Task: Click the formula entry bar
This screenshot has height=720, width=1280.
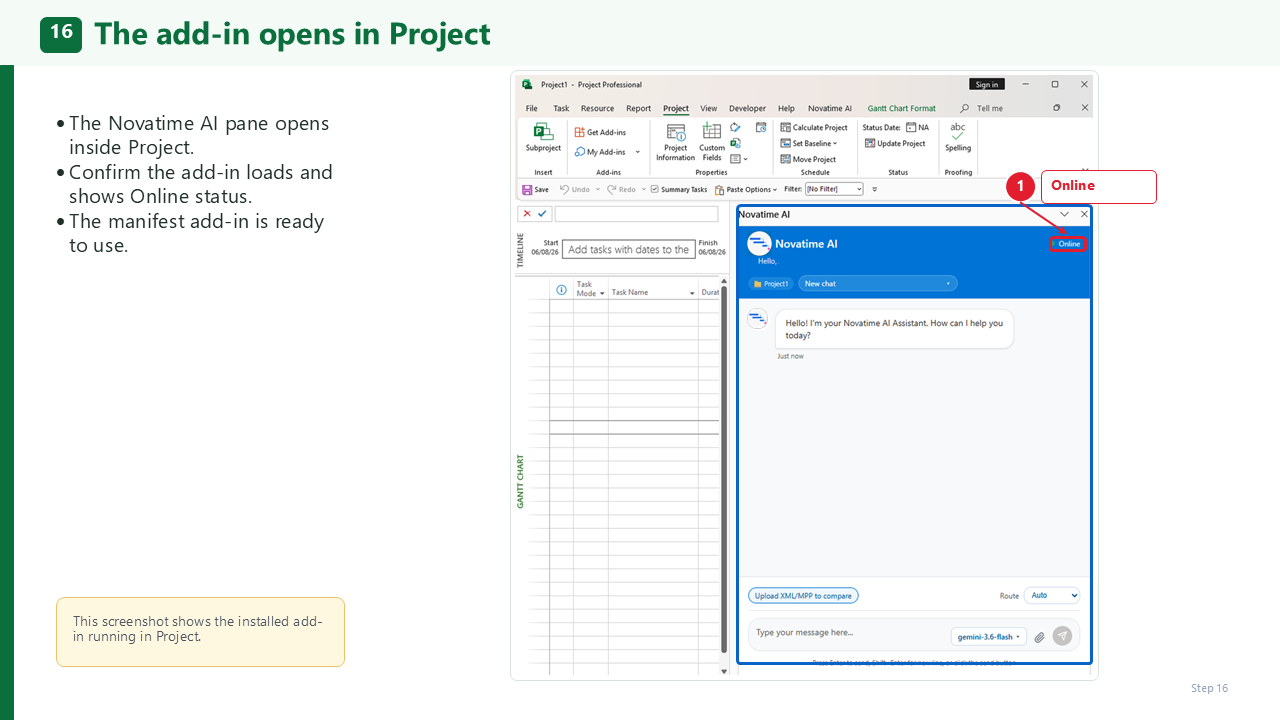Action: click(x=636, y=214)
